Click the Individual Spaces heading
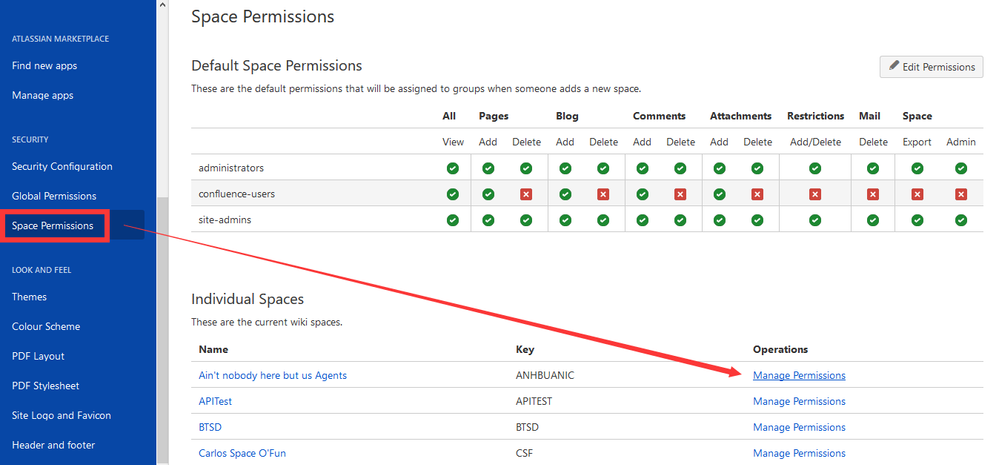The width and height of the screenshot is (999, 465). pos(248,299)
